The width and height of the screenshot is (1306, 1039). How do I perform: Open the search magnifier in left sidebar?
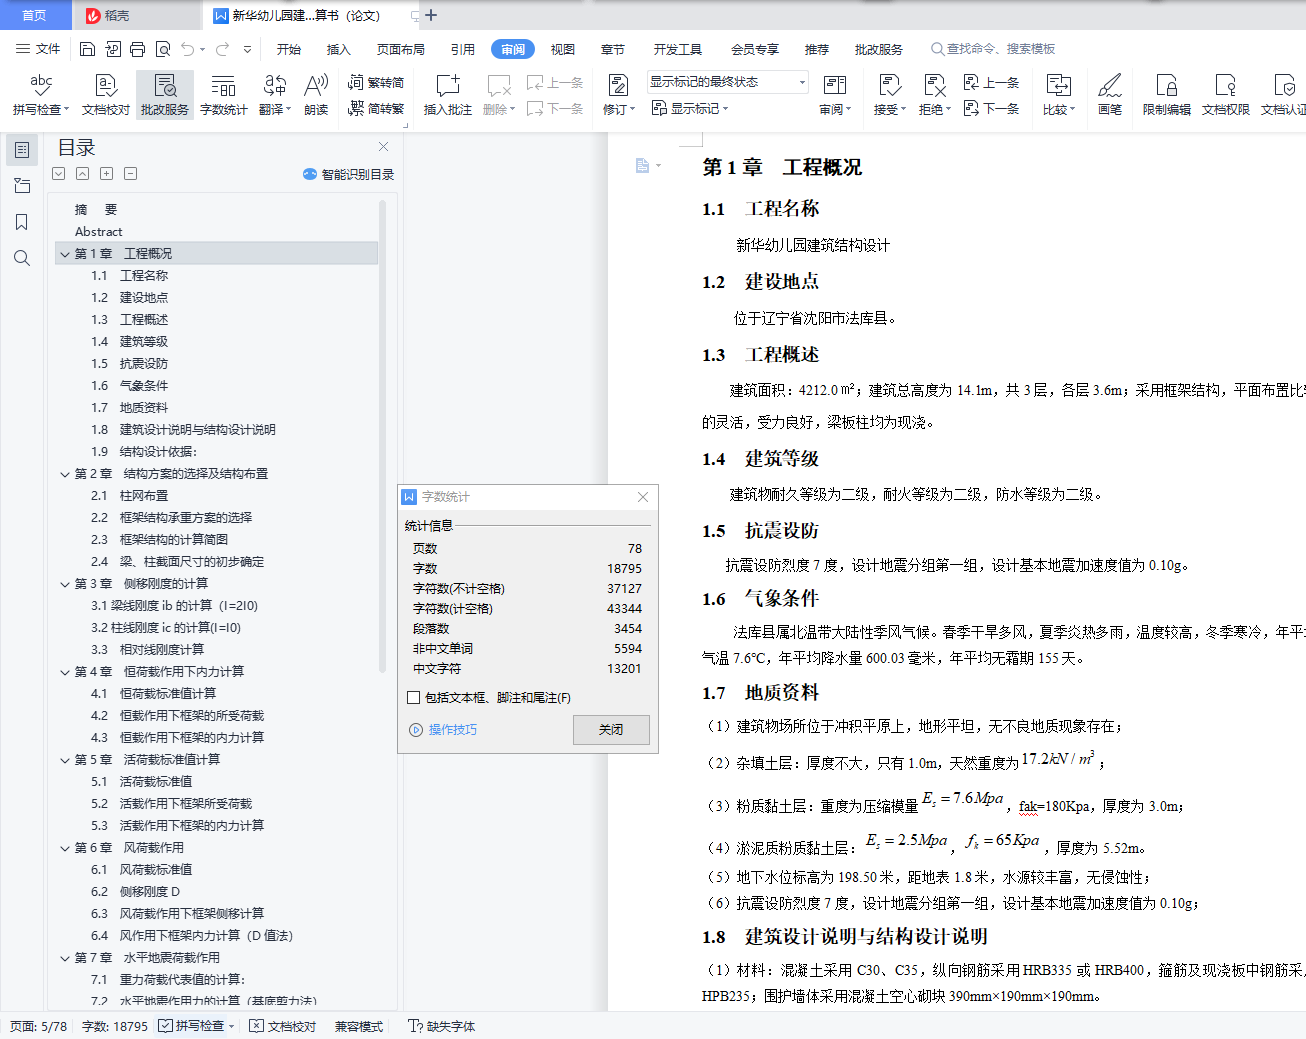point(22,258)
